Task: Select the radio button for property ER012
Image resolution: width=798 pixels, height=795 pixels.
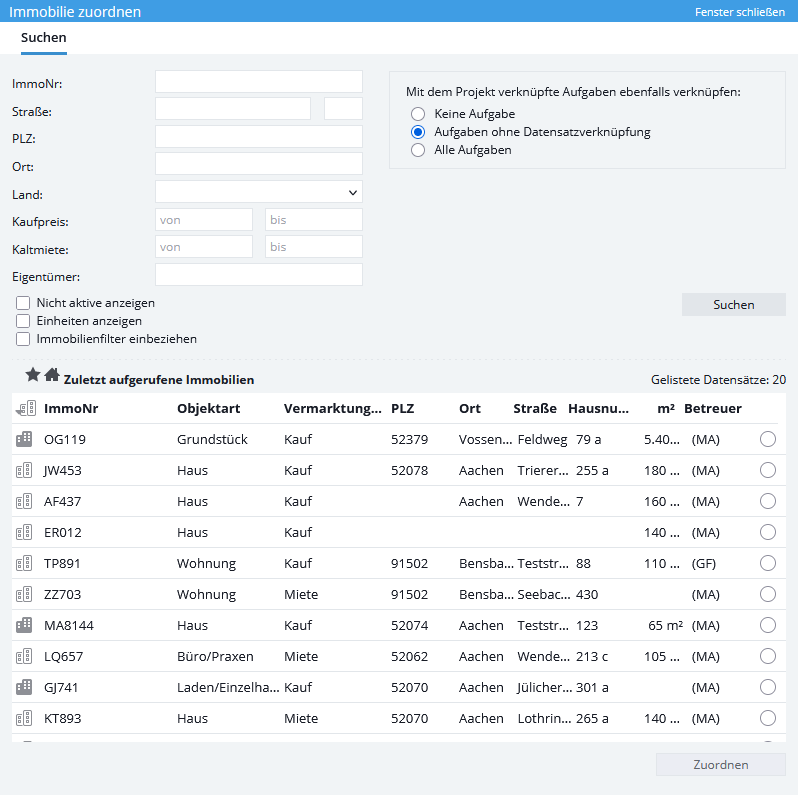Action: pyautogui.click(x=767, y=532)
